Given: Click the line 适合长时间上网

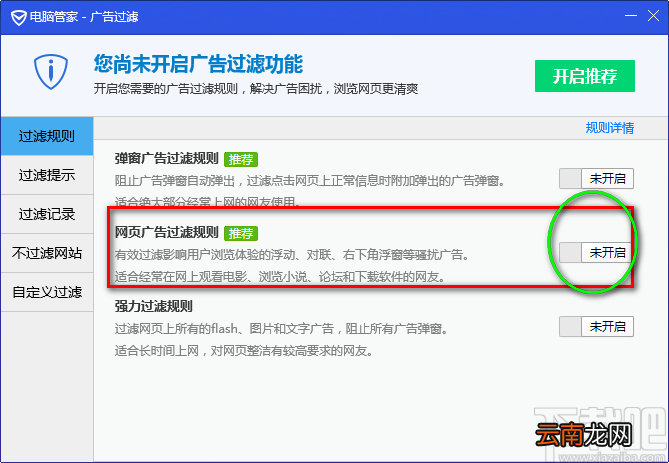Looking at the screenshot, I should tap(244, 351).
